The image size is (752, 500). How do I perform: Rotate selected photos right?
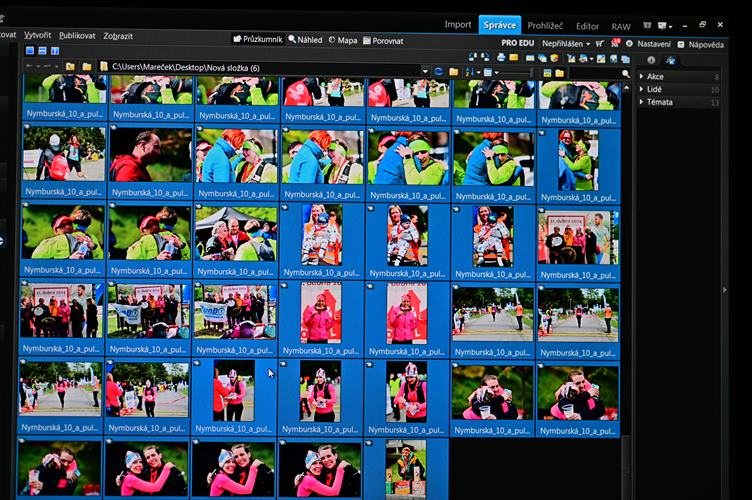point(485,57)
